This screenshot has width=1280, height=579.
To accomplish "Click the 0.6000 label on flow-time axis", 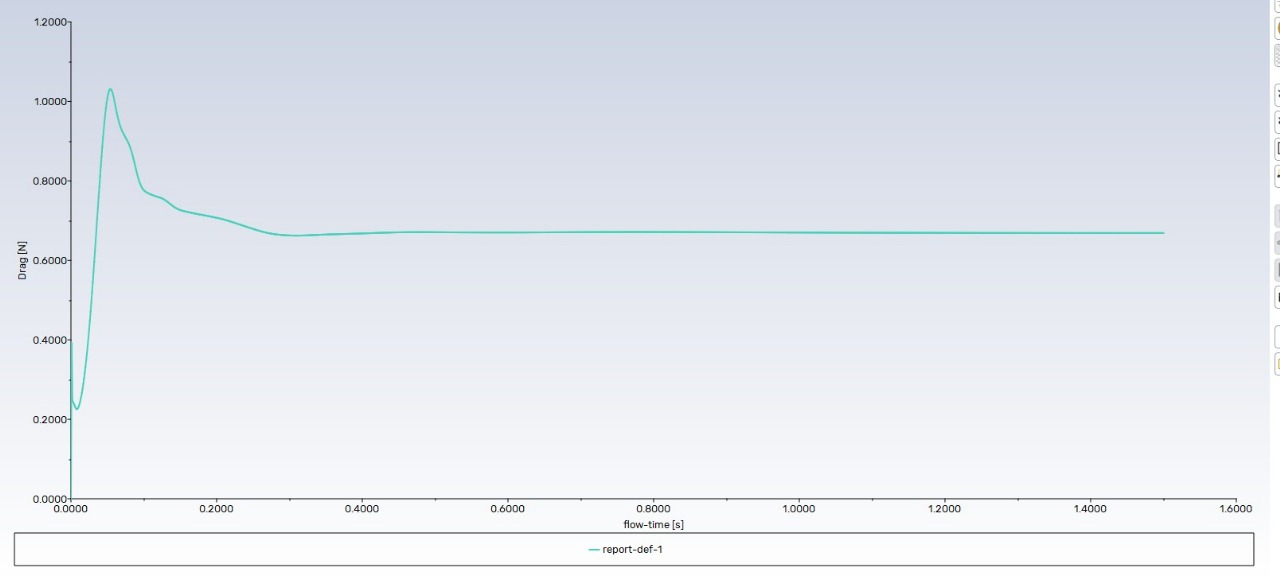I will tap(508, 509).
